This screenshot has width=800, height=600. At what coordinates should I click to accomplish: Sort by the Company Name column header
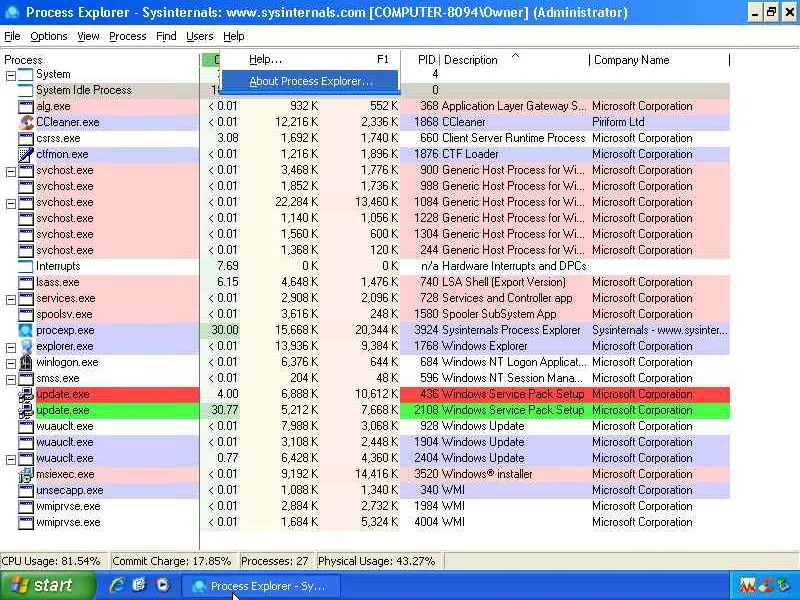click(x=660, y=60)
